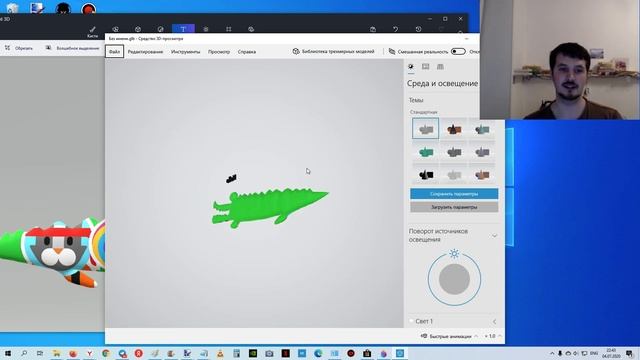The height and width of the screenshot is (360, 640).
Task: Open the Файл menu in 3D Viewer
Action: coord(114,52)
